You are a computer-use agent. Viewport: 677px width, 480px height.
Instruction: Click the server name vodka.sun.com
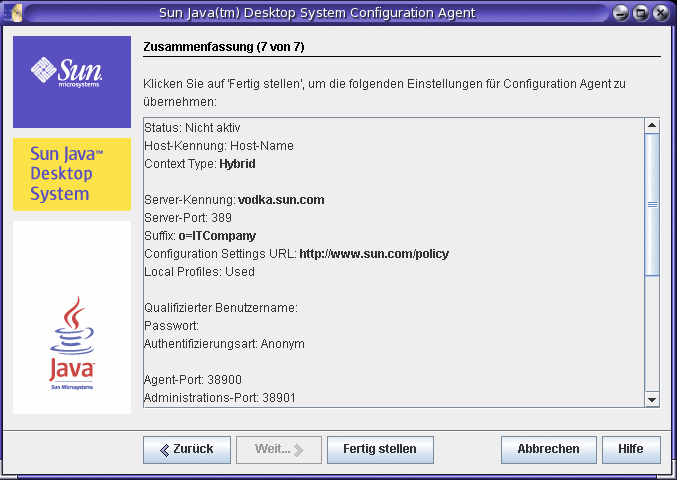(281, 200)
